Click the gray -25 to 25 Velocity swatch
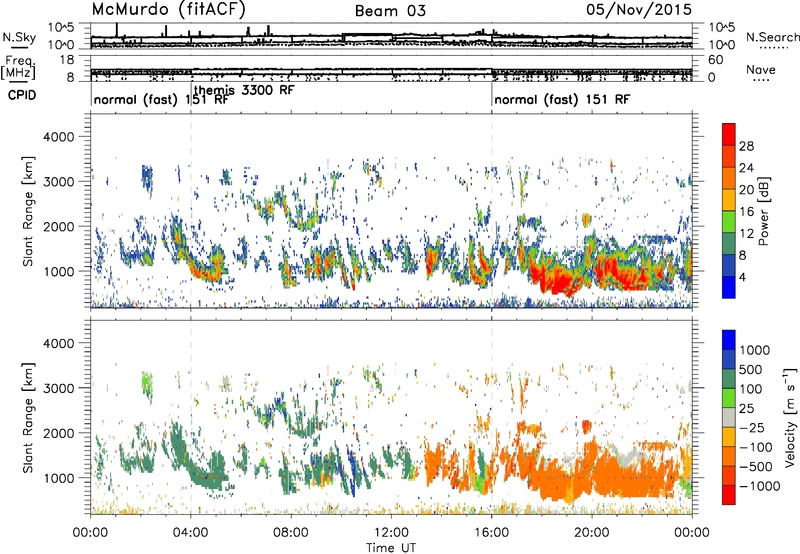Image resolution: width=800 pixels, height=554 pixels. pos(729,417)
